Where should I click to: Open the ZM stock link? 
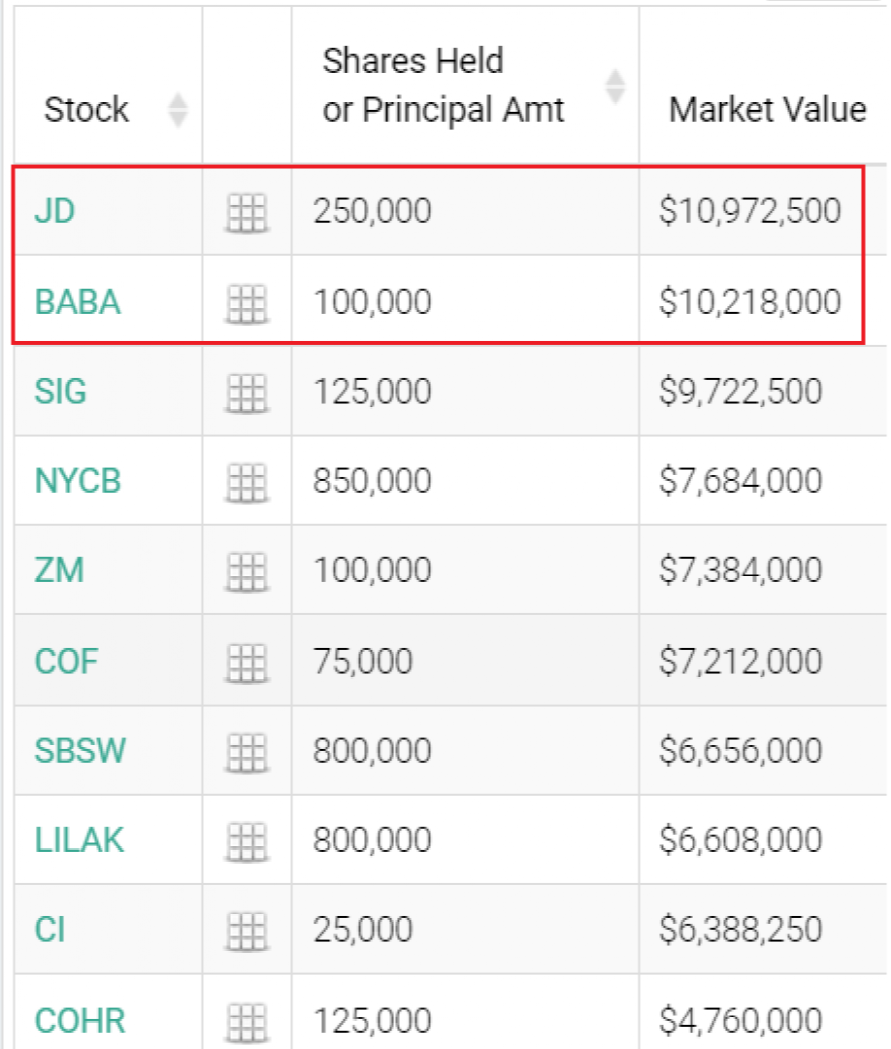point(60,571)
